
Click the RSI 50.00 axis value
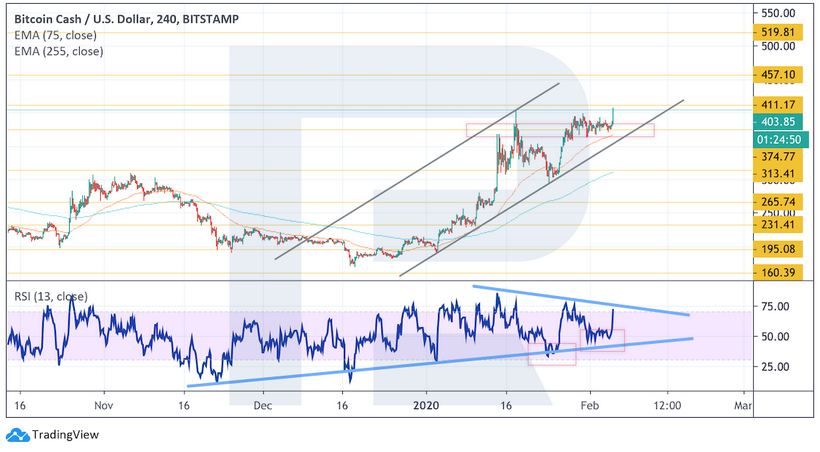[775, 337]
